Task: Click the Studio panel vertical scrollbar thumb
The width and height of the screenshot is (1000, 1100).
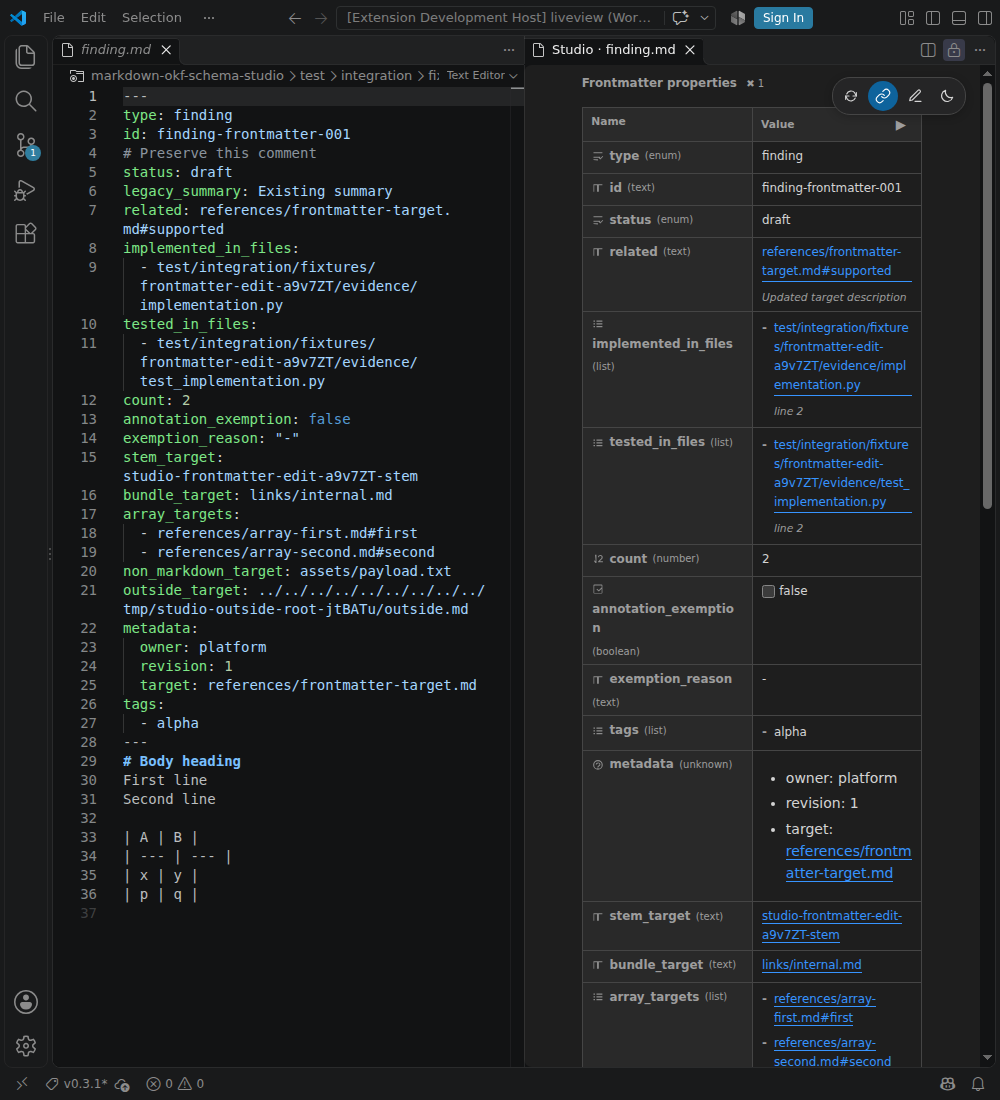Action: (x=987, y=295)
